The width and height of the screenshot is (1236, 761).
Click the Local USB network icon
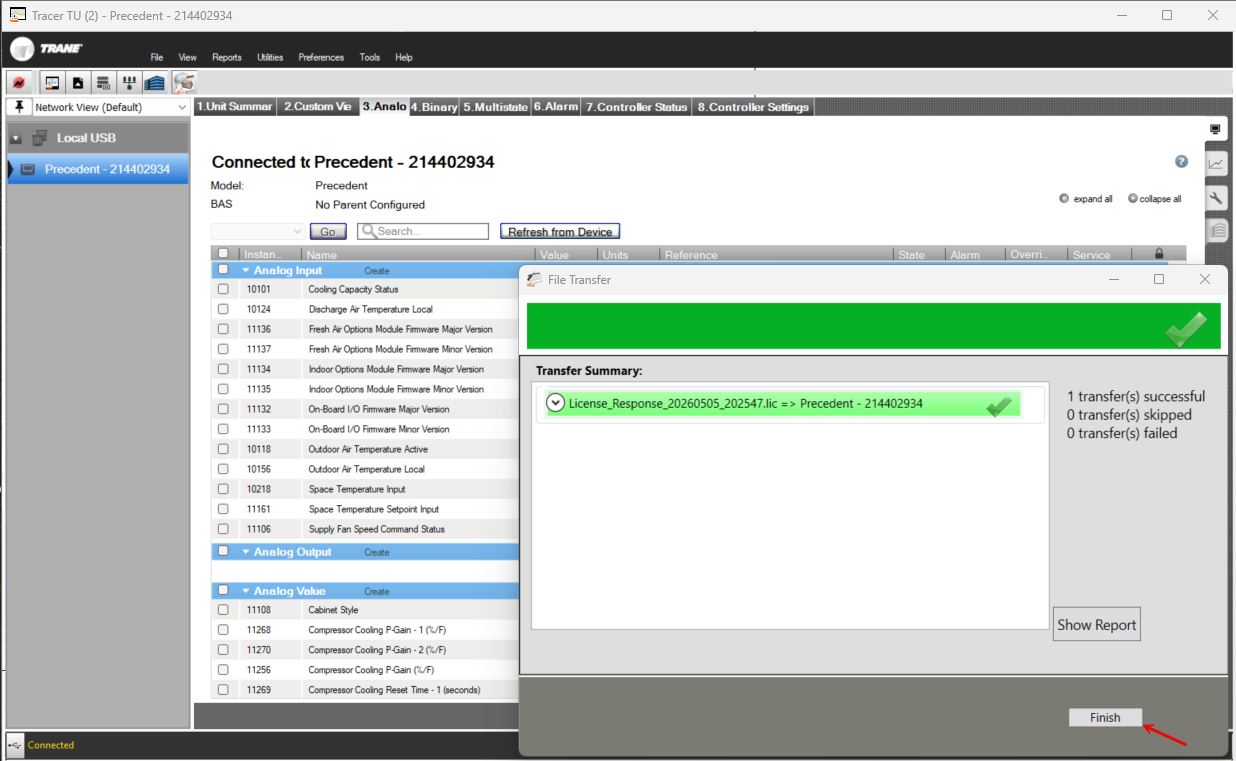click(x=40, y=138)
